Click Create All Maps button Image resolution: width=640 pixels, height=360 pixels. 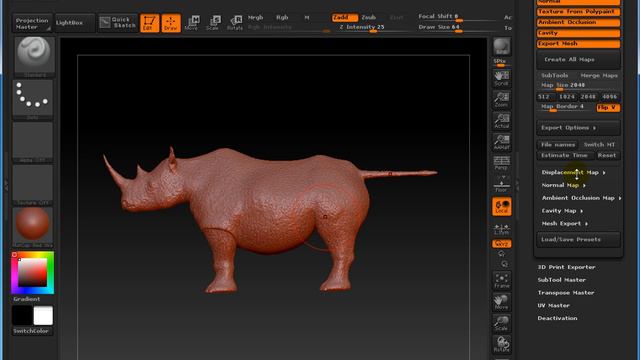click(578, 60)
